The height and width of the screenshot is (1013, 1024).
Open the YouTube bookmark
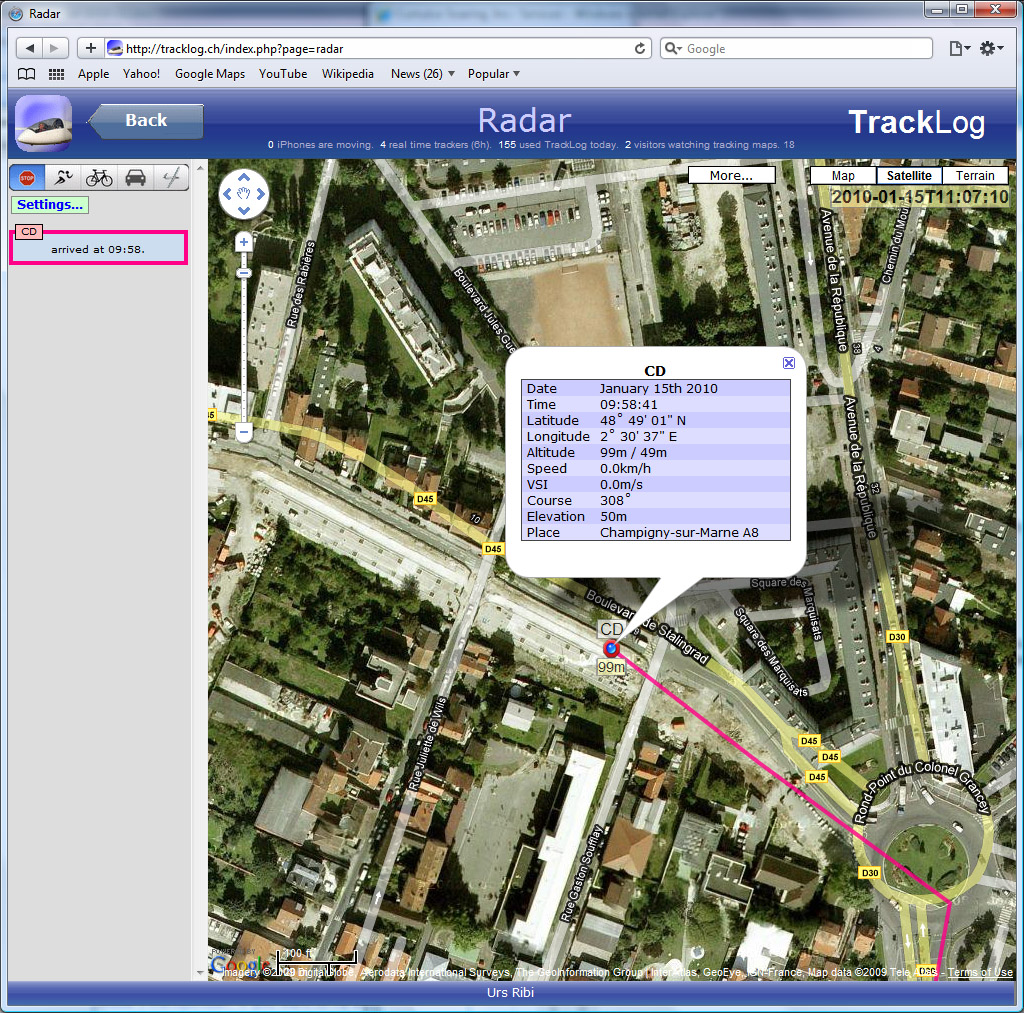[x=283, y=74]
